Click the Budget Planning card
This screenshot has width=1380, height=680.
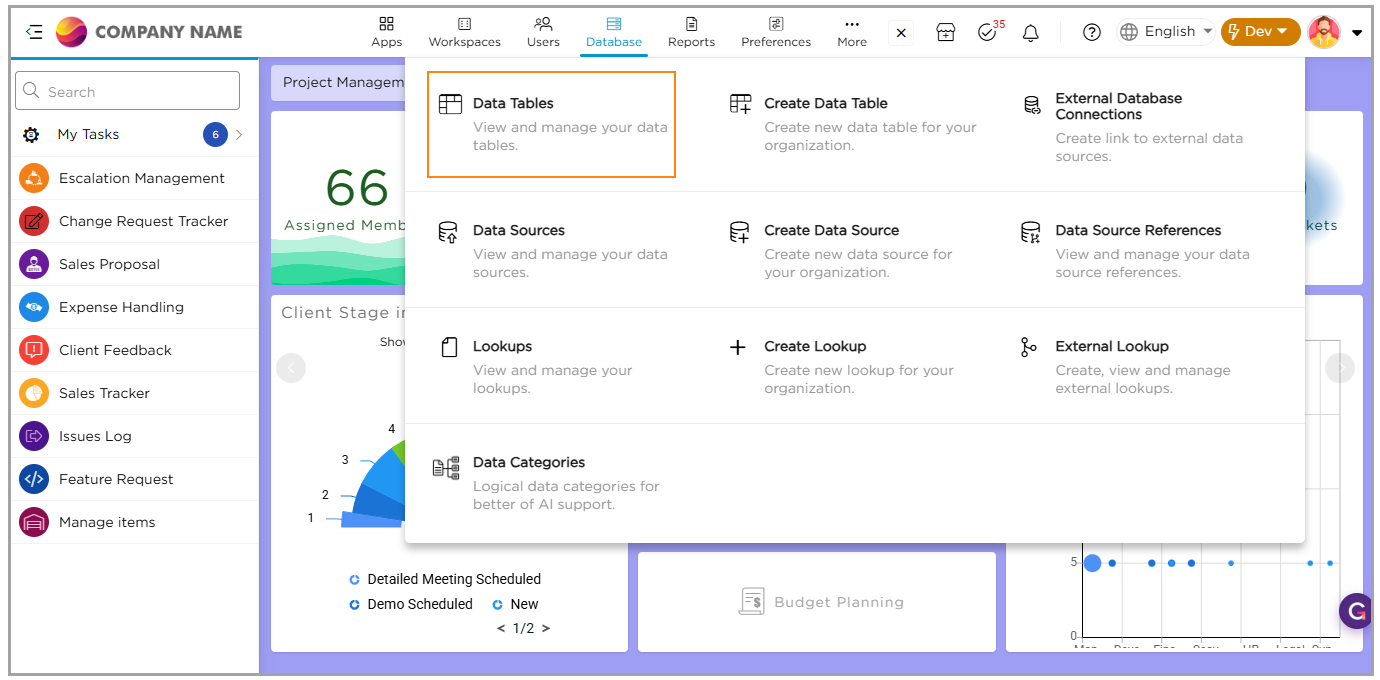817,602
